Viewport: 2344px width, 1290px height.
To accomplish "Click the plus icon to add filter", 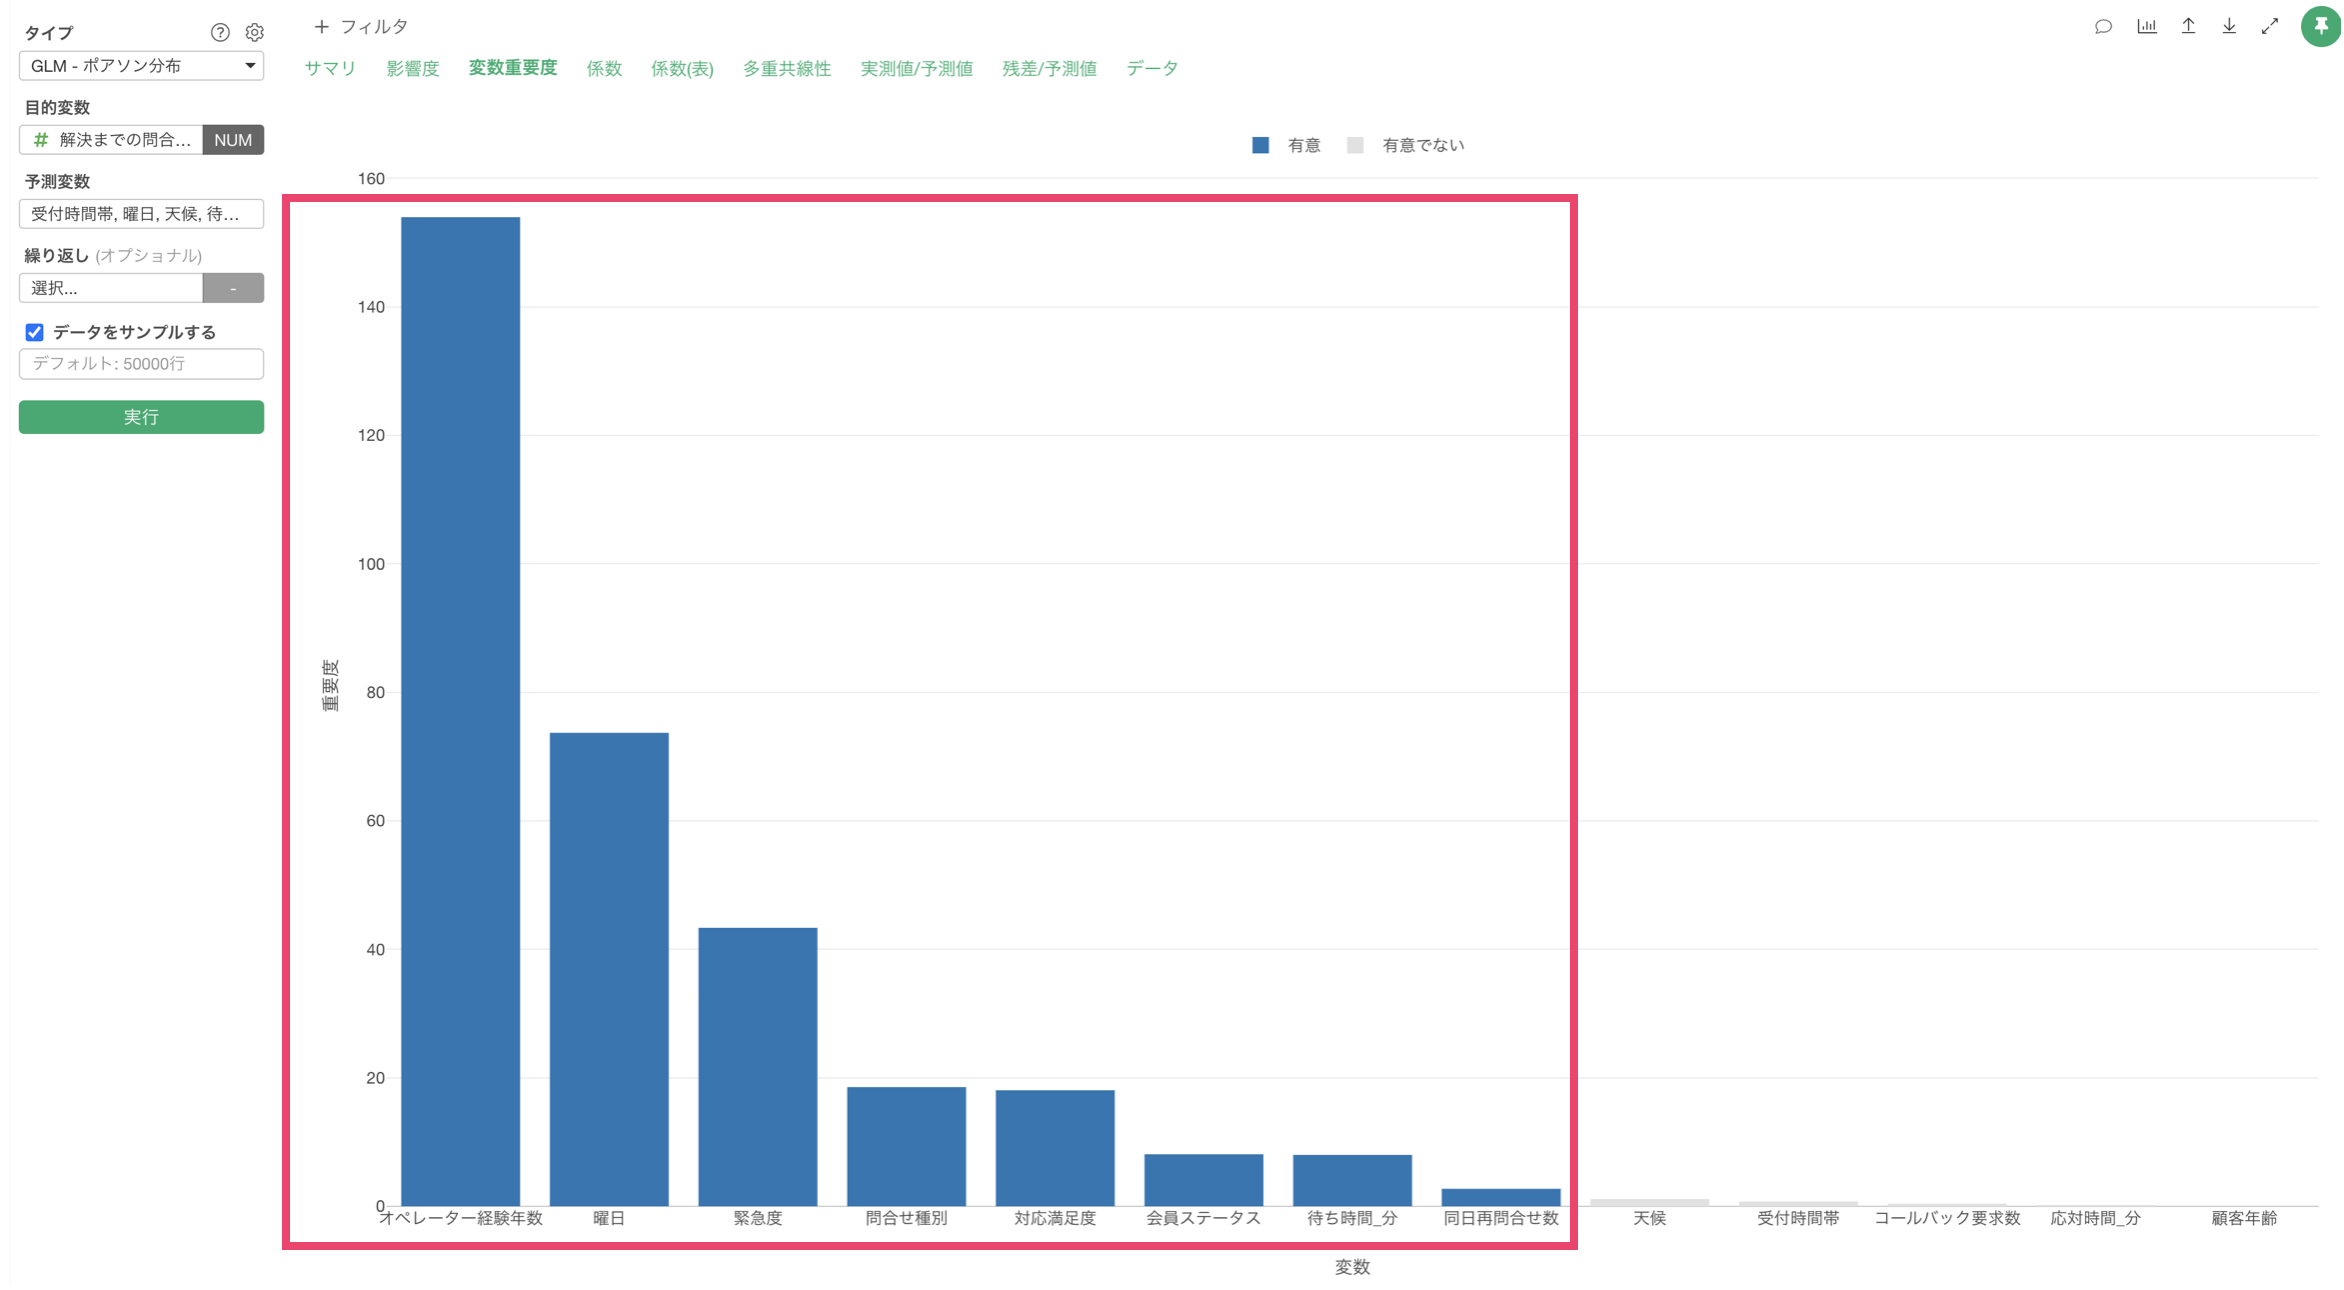I will coord(321,27).
